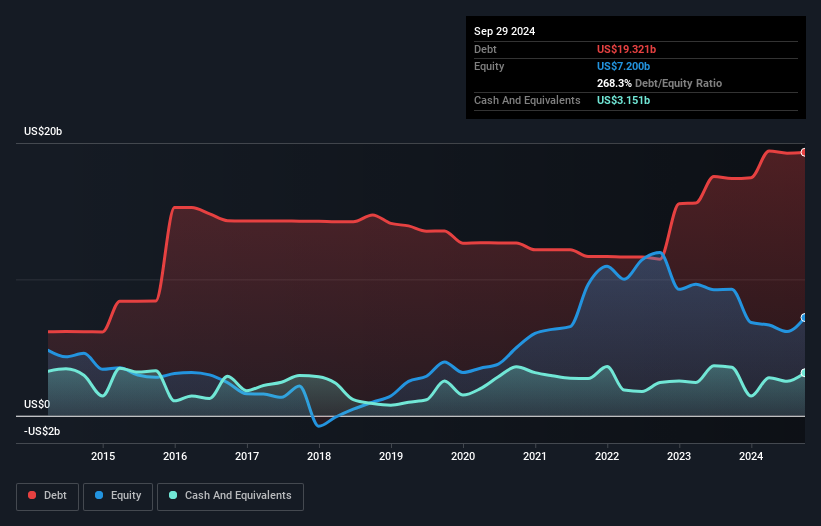
Task: Select the blue Equity endpoint marker on chart
Action: (x=804, y=318)
